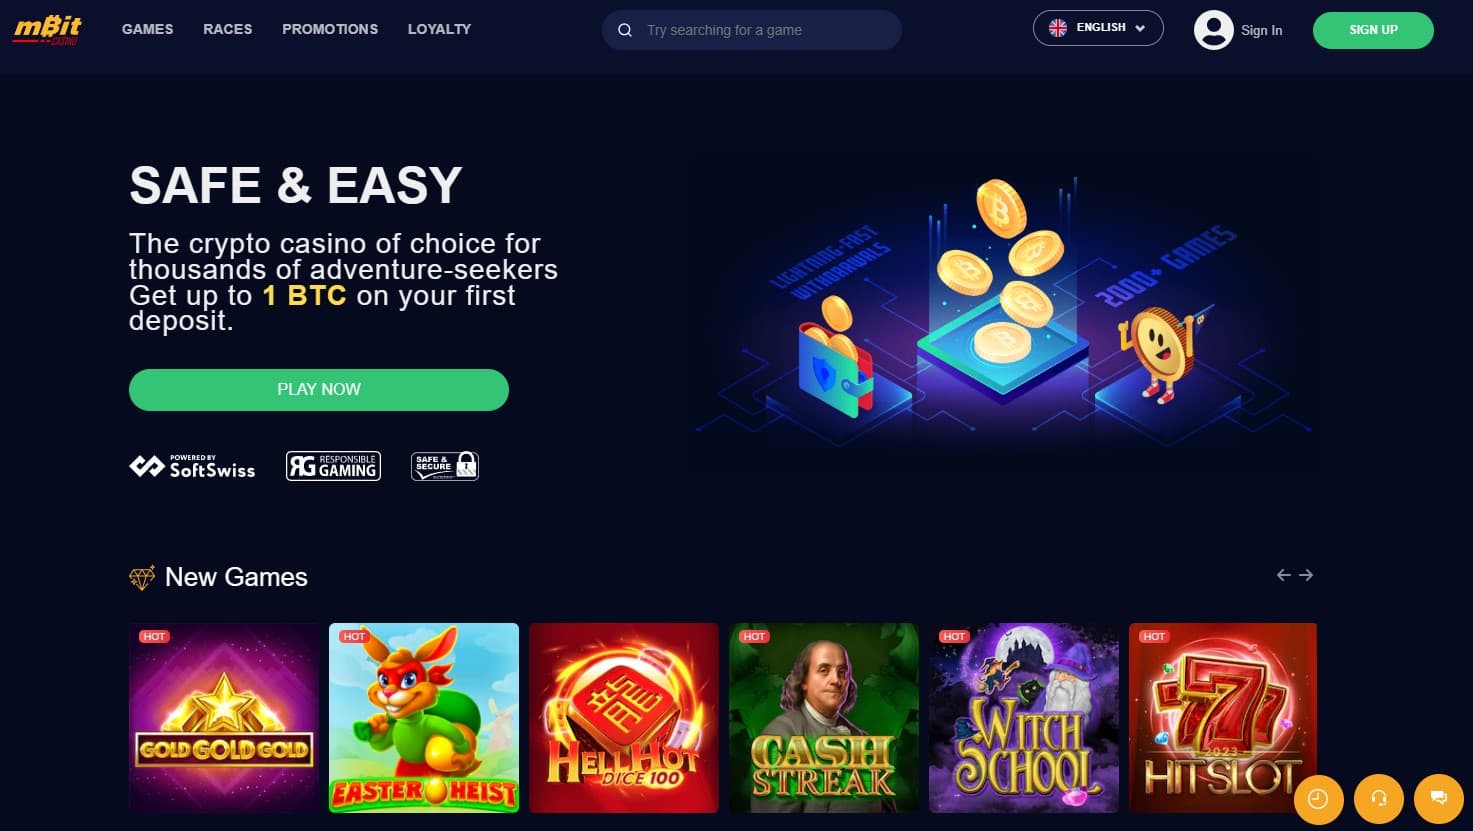
Task: Open the orange clock history button
Action: pos(1318,798)
